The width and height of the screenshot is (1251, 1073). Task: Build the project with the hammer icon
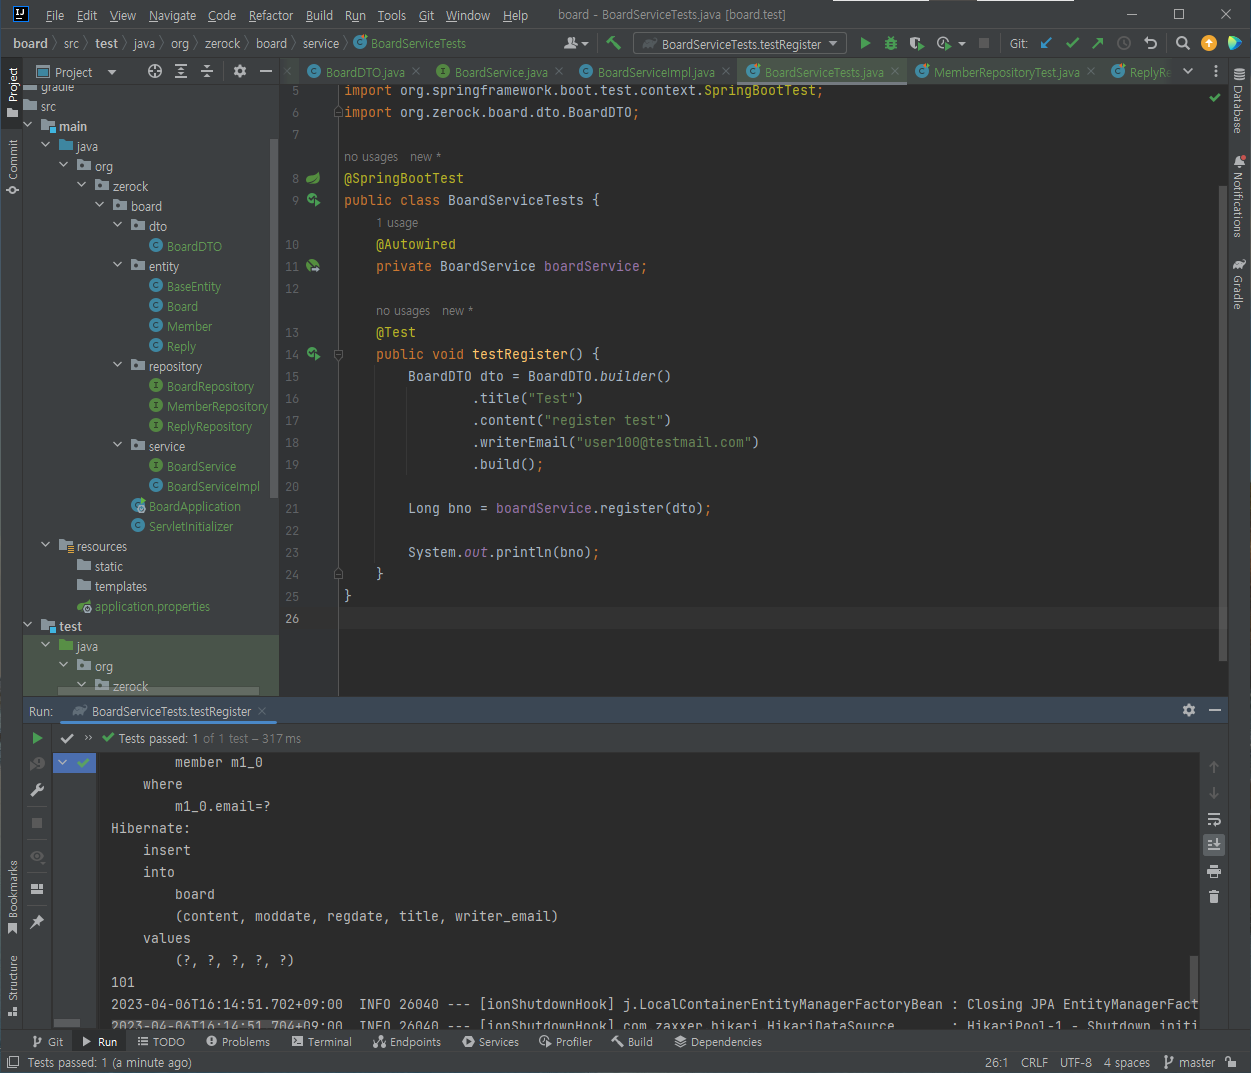[x=614, y=43]
